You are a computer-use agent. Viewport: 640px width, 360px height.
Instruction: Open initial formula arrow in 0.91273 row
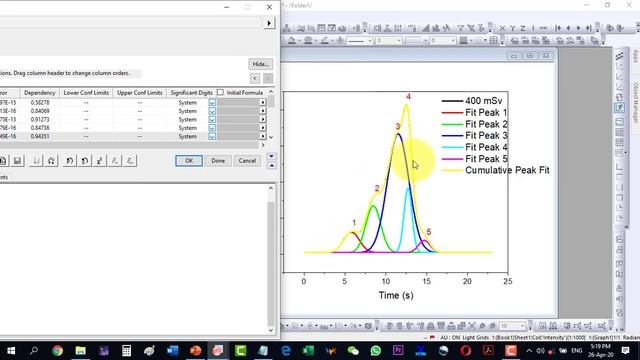263,120
